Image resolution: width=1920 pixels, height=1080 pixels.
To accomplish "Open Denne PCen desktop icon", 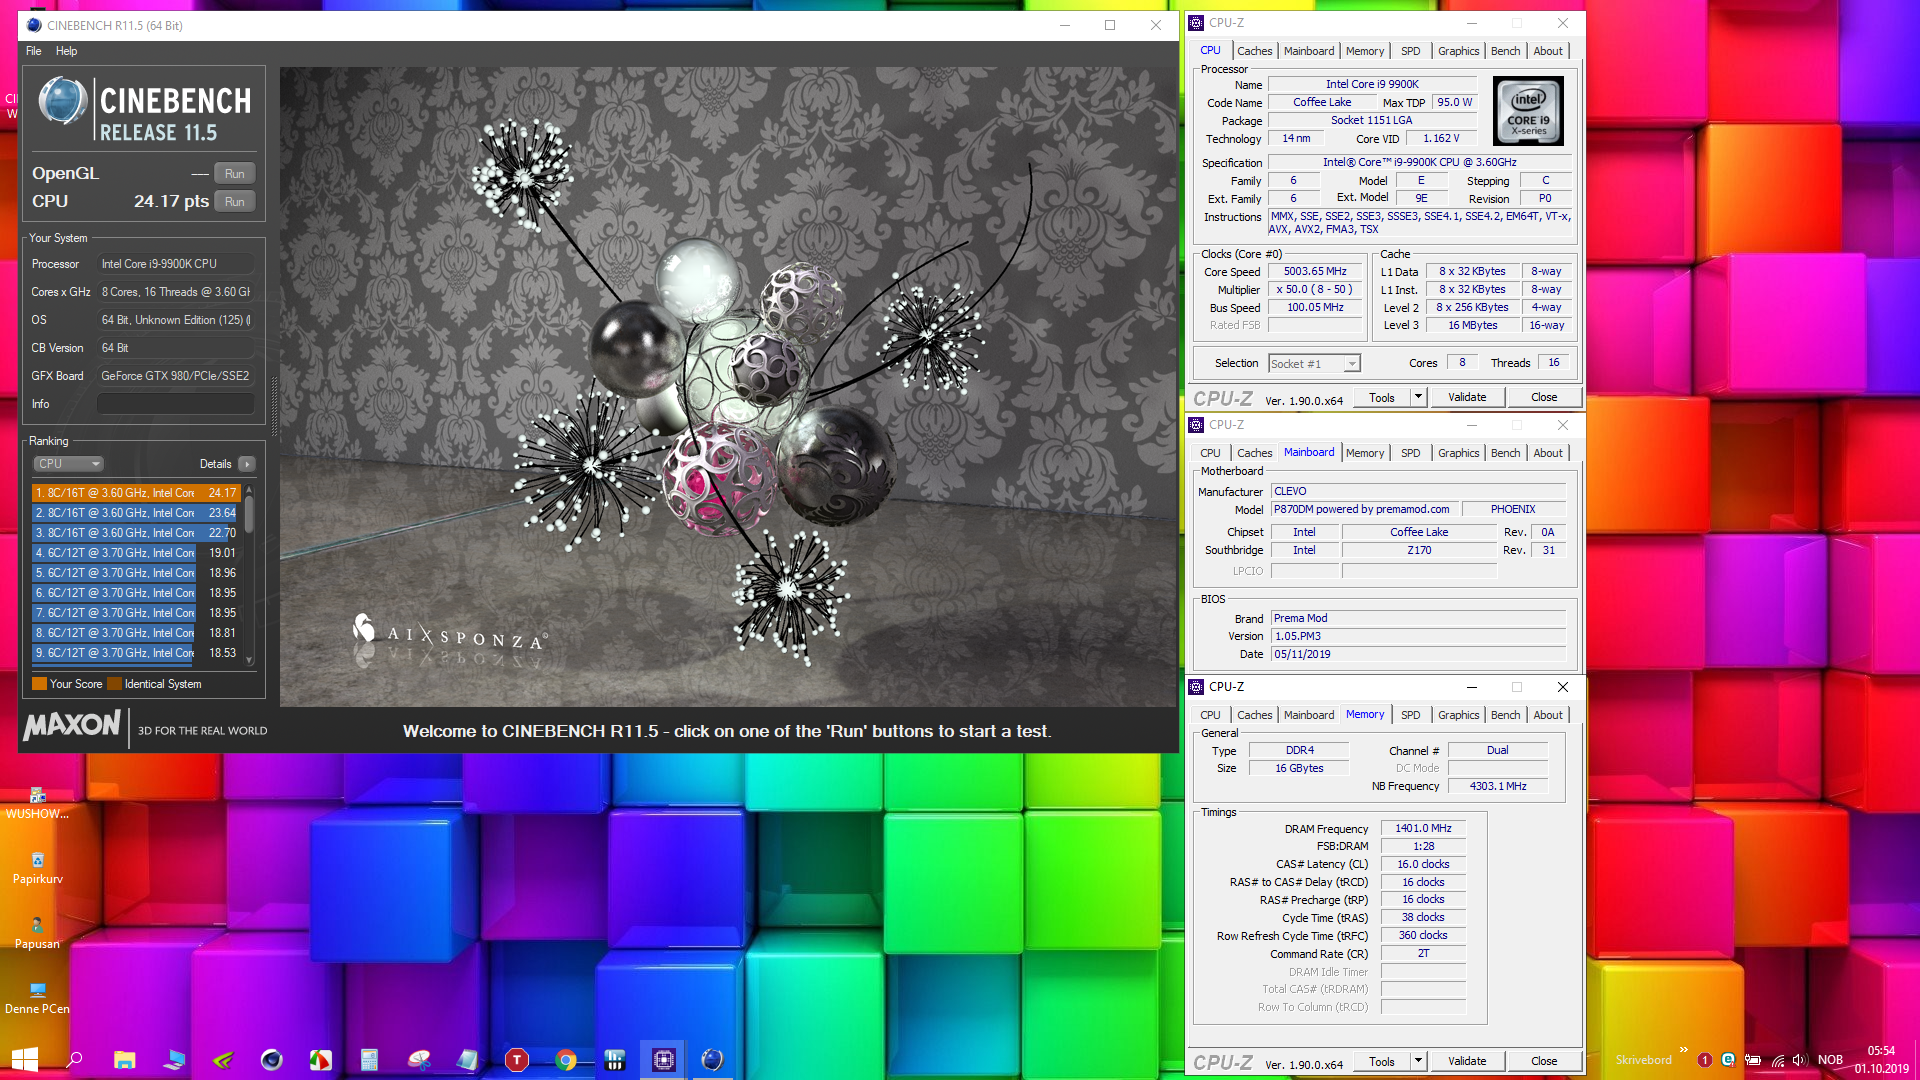I will pyautogui.click(x=37, y=998).
